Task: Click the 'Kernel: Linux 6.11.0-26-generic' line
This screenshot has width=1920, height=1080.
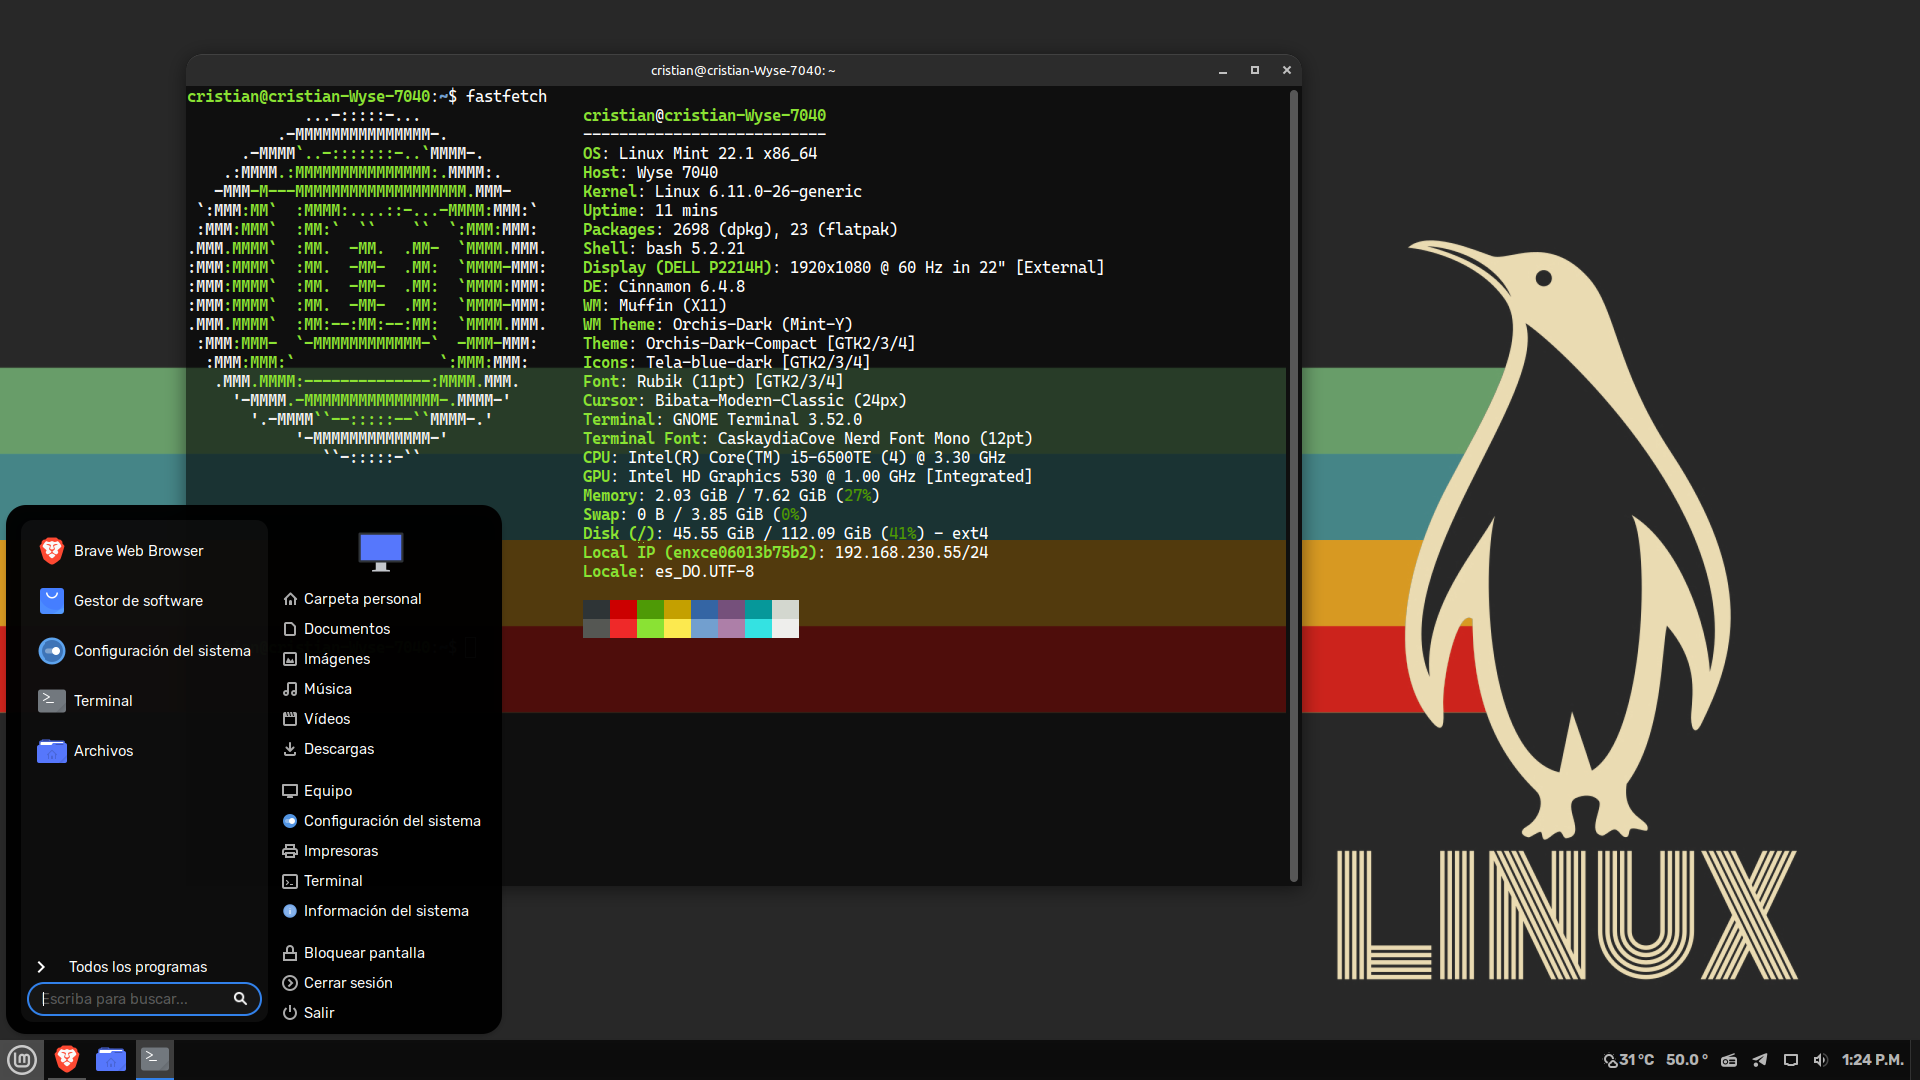Action: (722, 192)
